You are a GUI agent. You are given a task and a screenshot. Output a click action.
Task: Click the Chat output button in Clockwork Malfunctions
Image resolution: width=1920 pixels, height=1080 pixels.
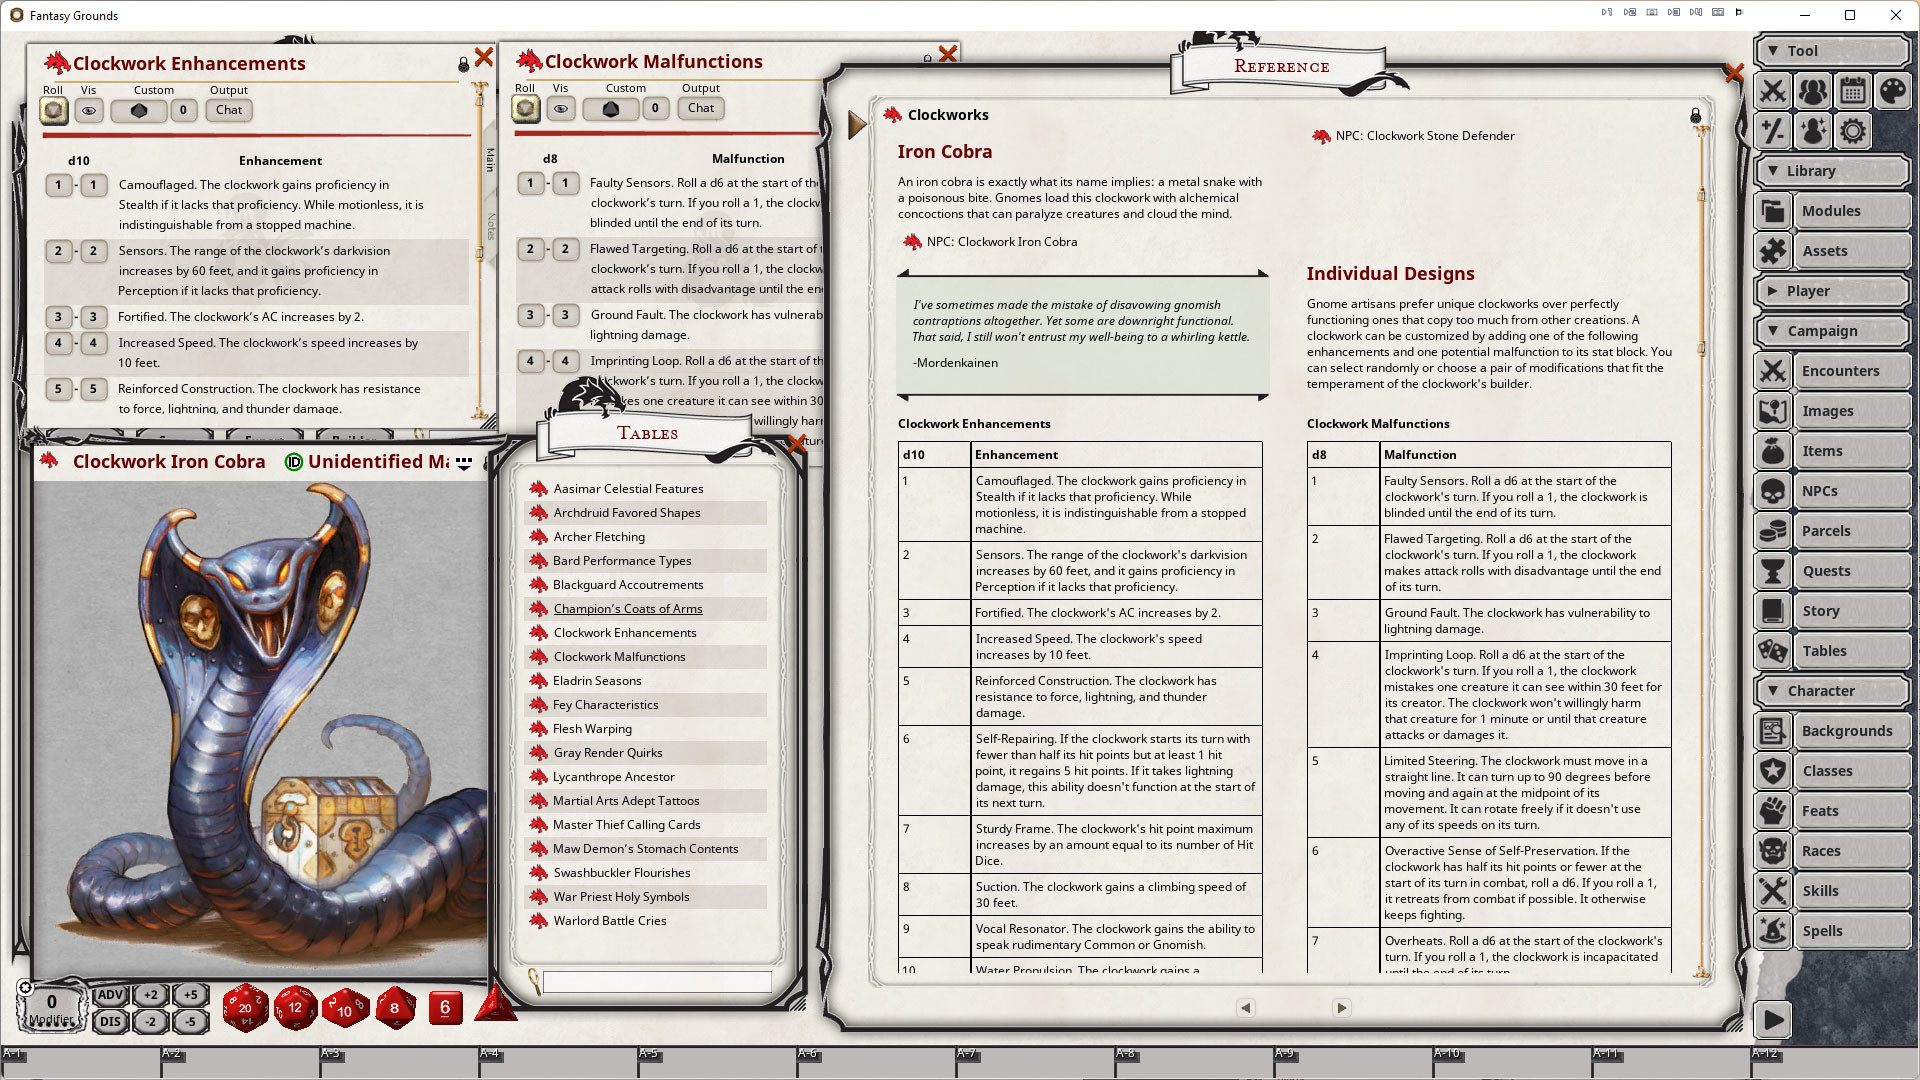point(700,108)
